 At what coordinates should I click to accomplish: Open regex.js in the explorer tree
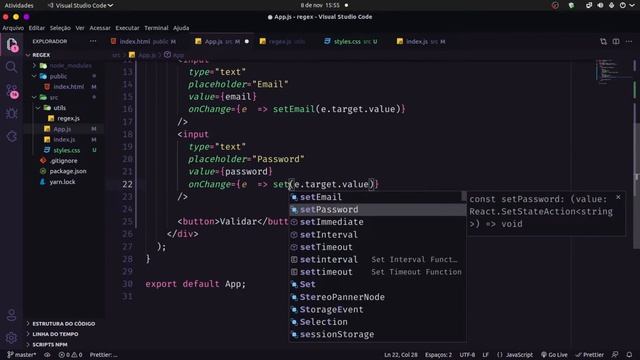(68, 118)
